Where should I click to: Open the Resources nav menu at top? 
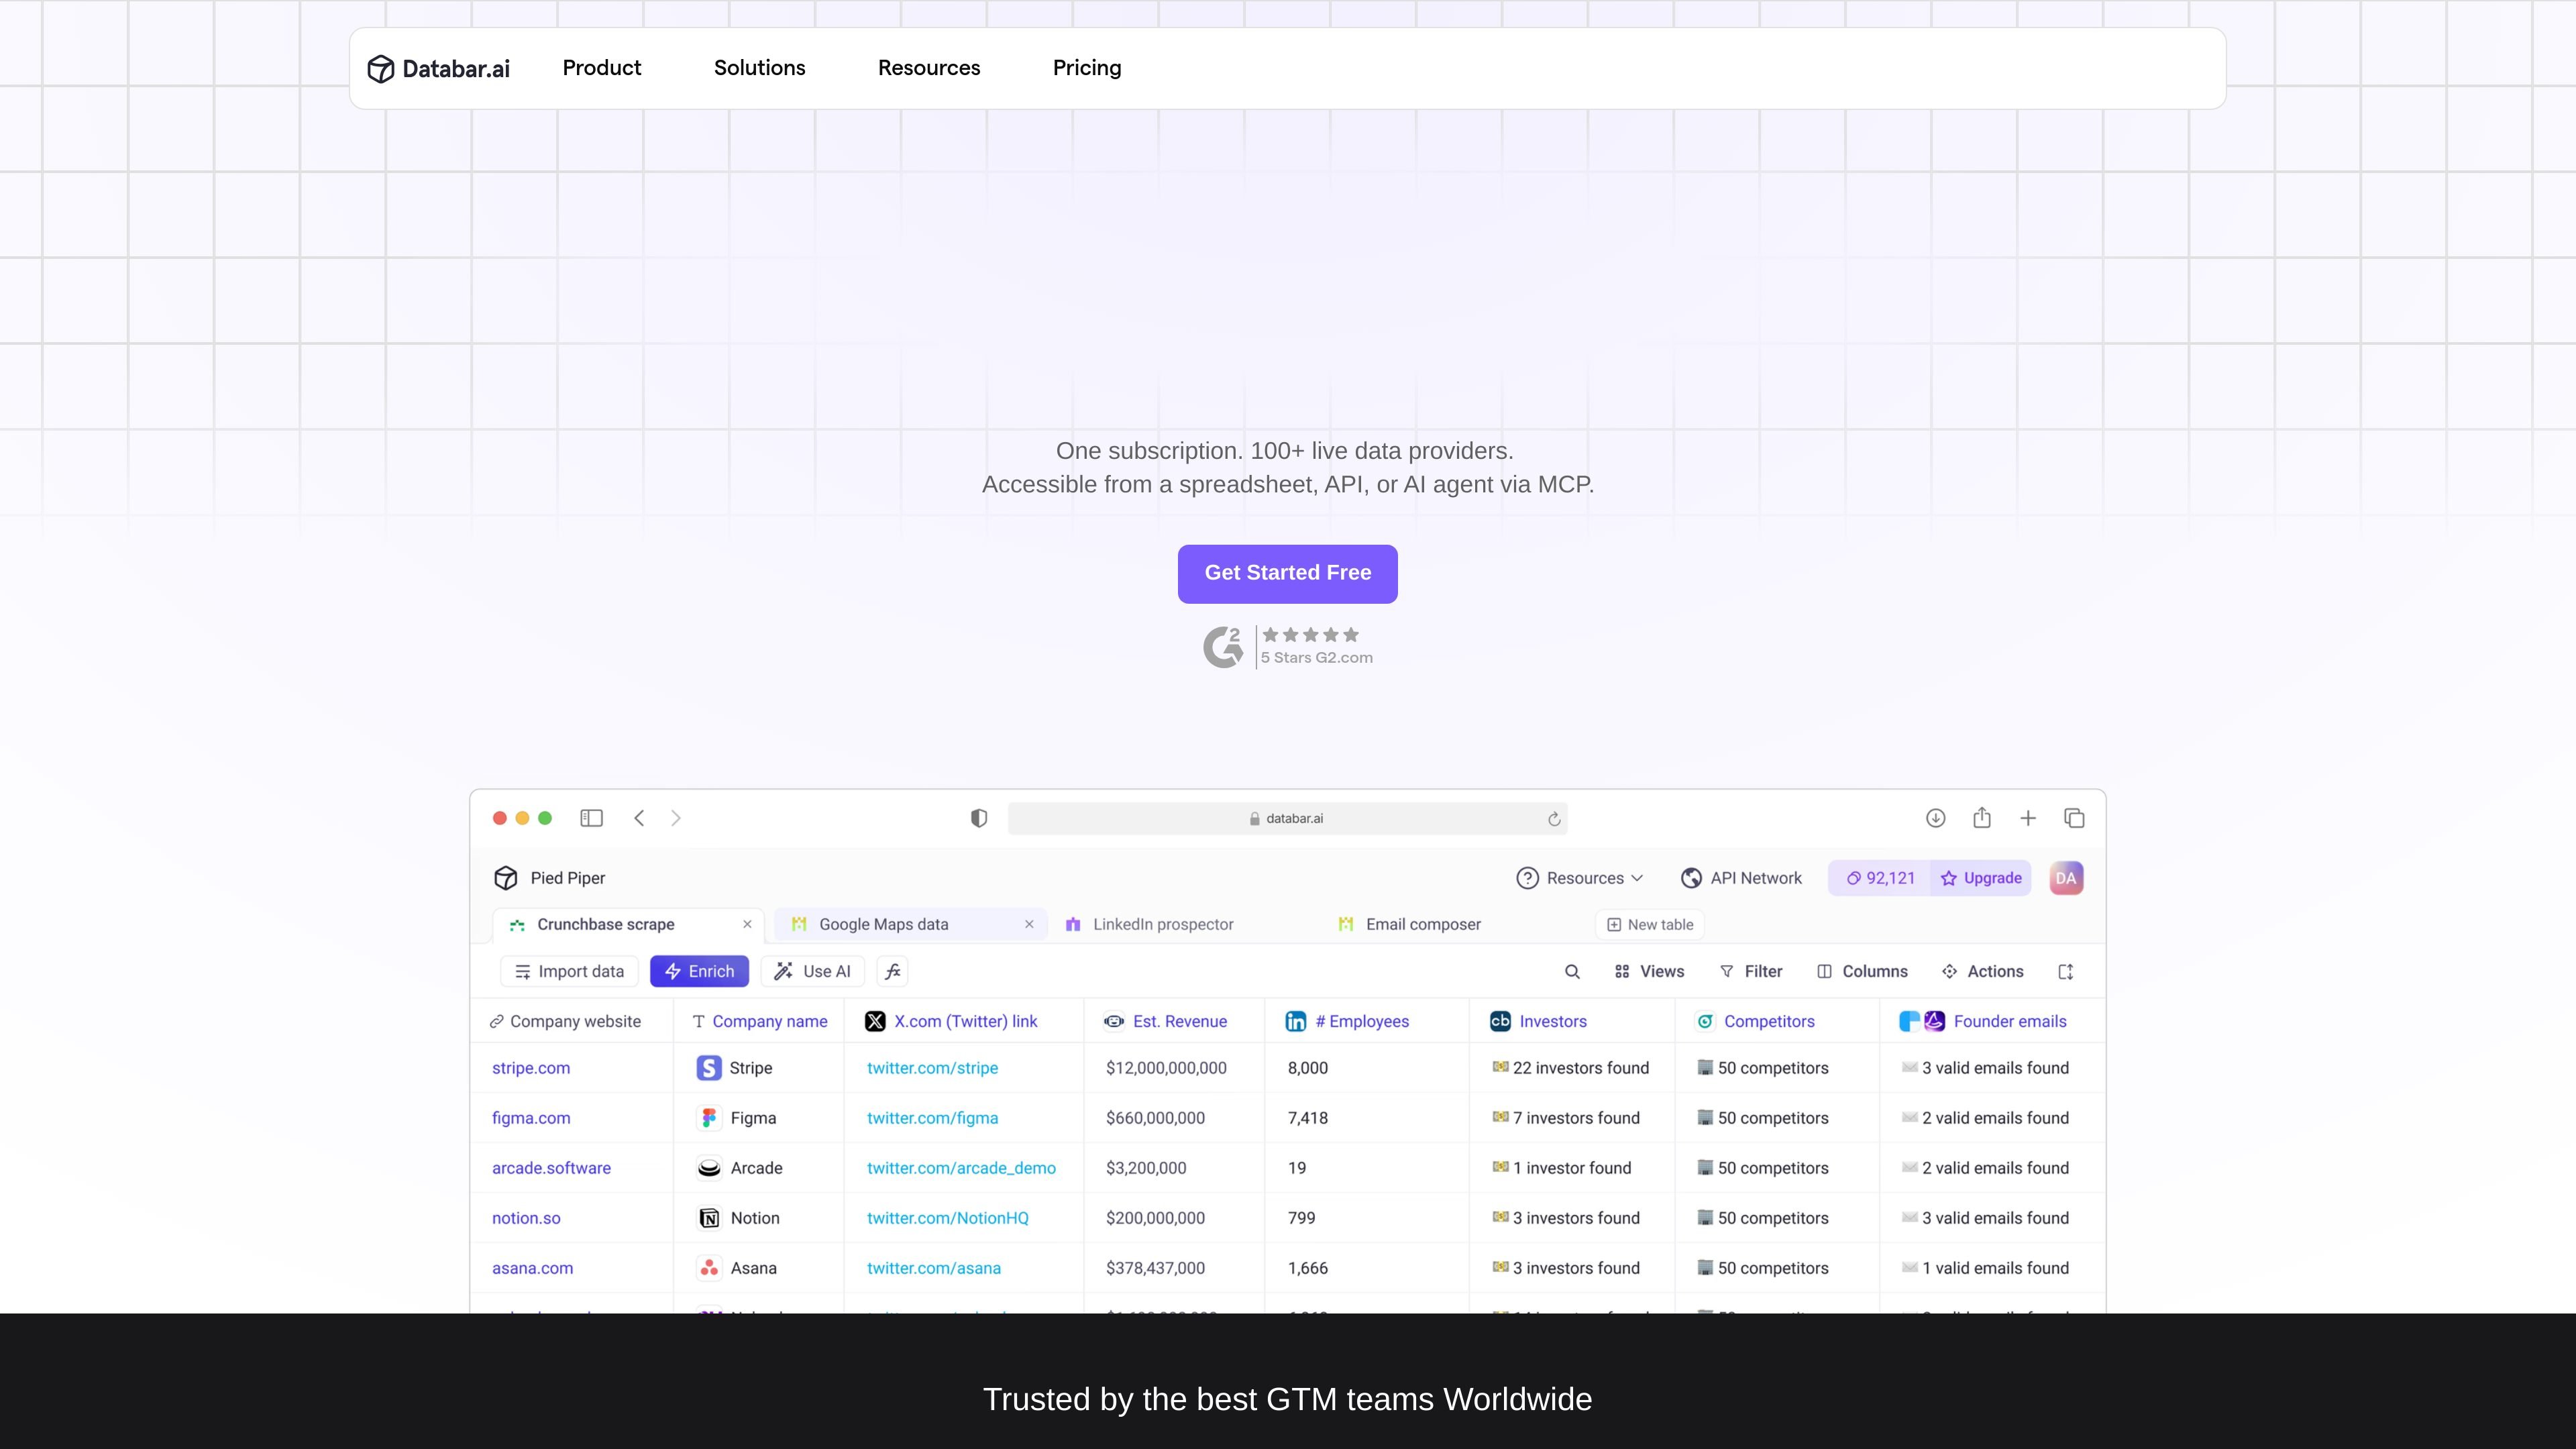(x=929, y=68)
